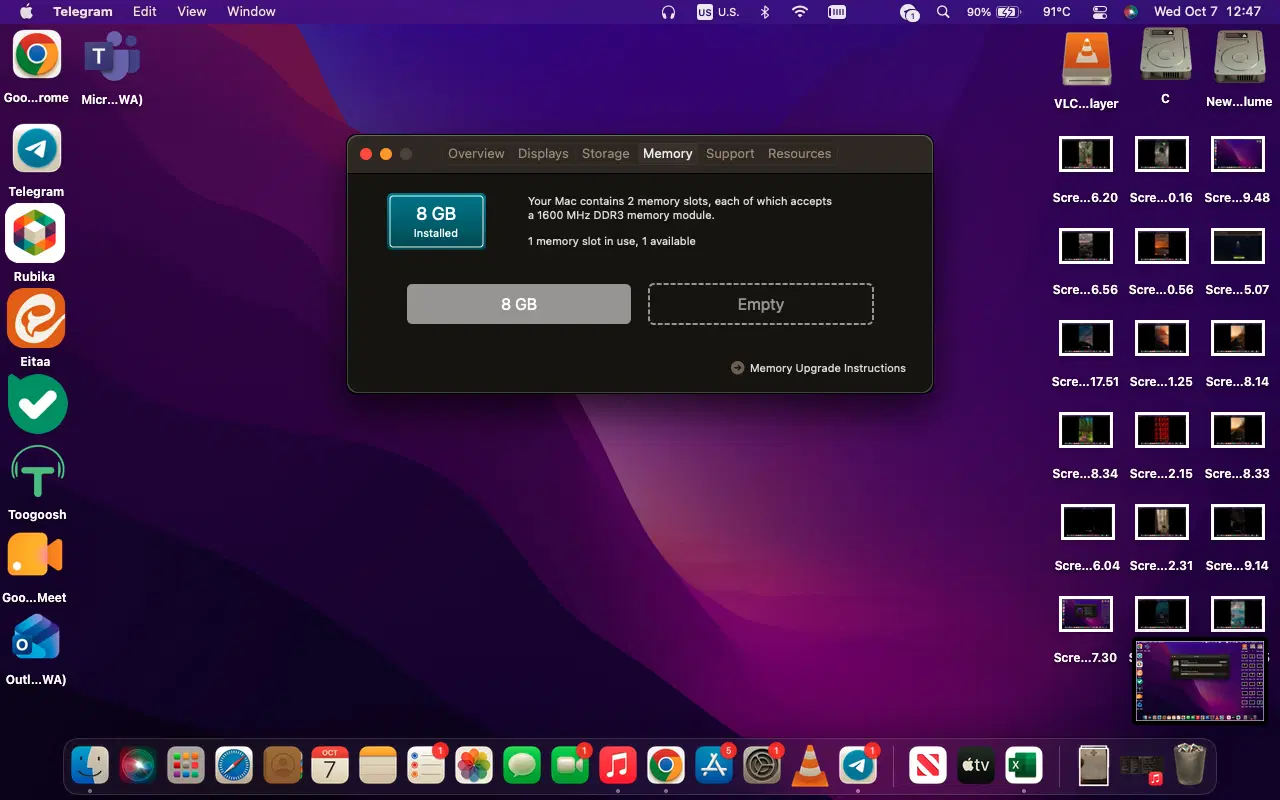Open the Wi-Fi menu bar icon
The height and width of the screenshot is (800, 1280).
(800, 12)
